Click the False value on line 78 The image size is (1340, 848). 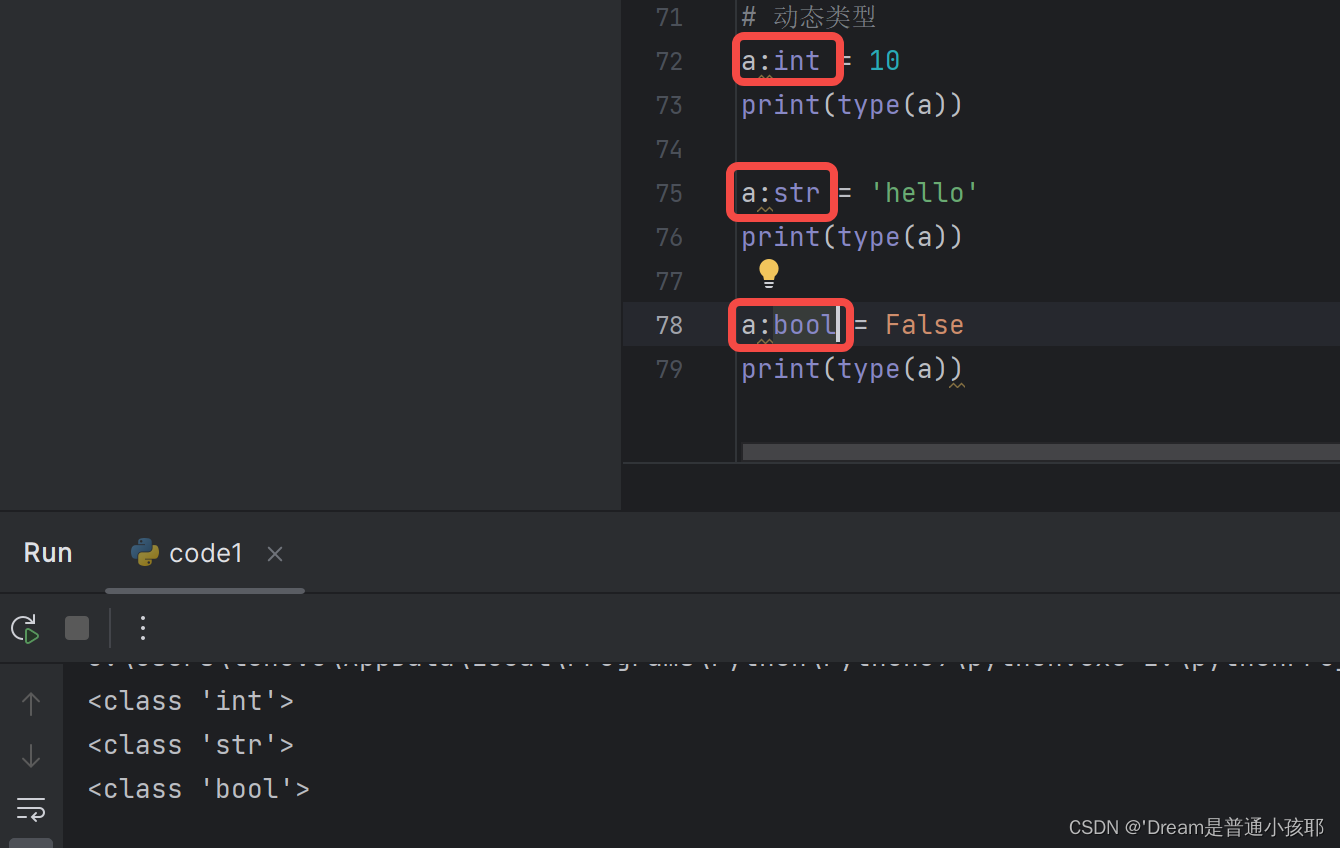pyautogui.click(x=925, y=325)
